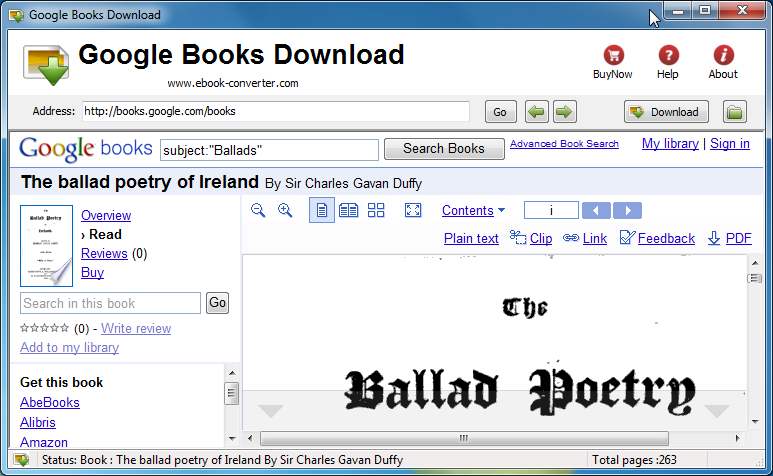Click the horizontal scrollbar right arrow
Viewport: 773px width, 476px height.
[x=738, y=438]
